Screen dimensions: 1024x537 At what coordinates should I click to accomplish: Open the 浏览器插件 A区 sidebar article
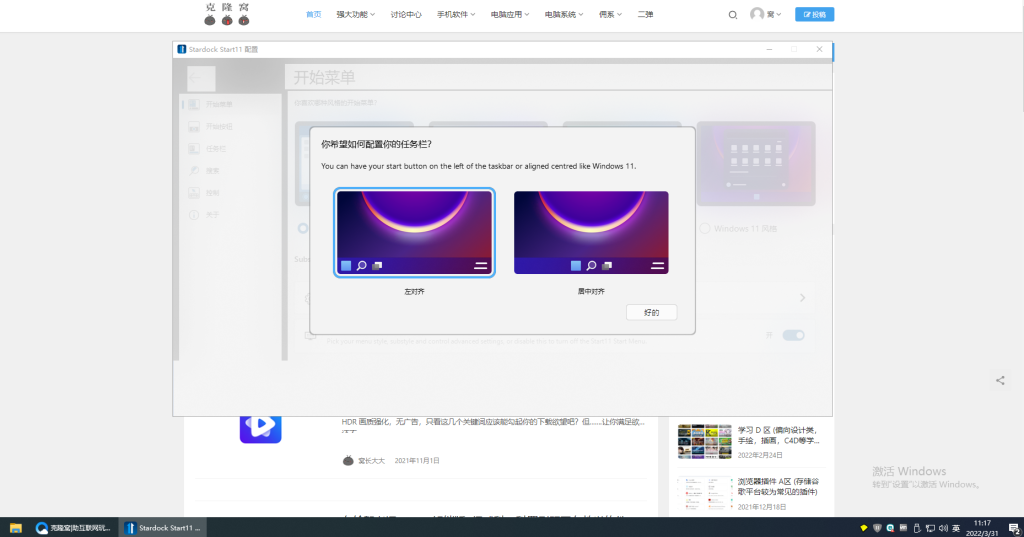point(778,487)
